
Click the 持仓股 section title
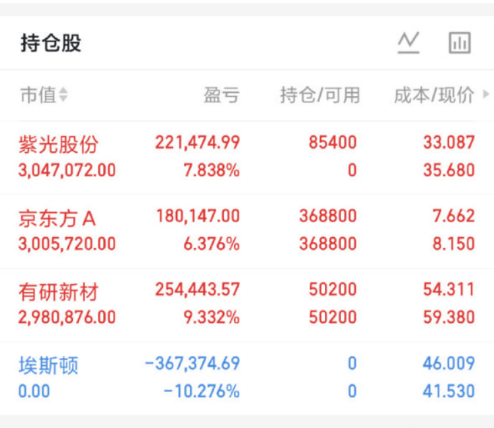coord(51,43)
